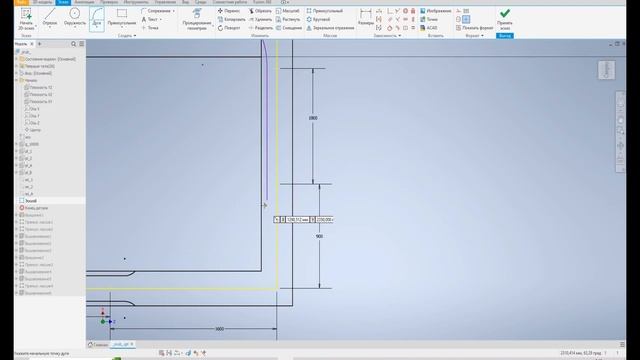Click the 3000 dimension on the sketch

[219, 329]
